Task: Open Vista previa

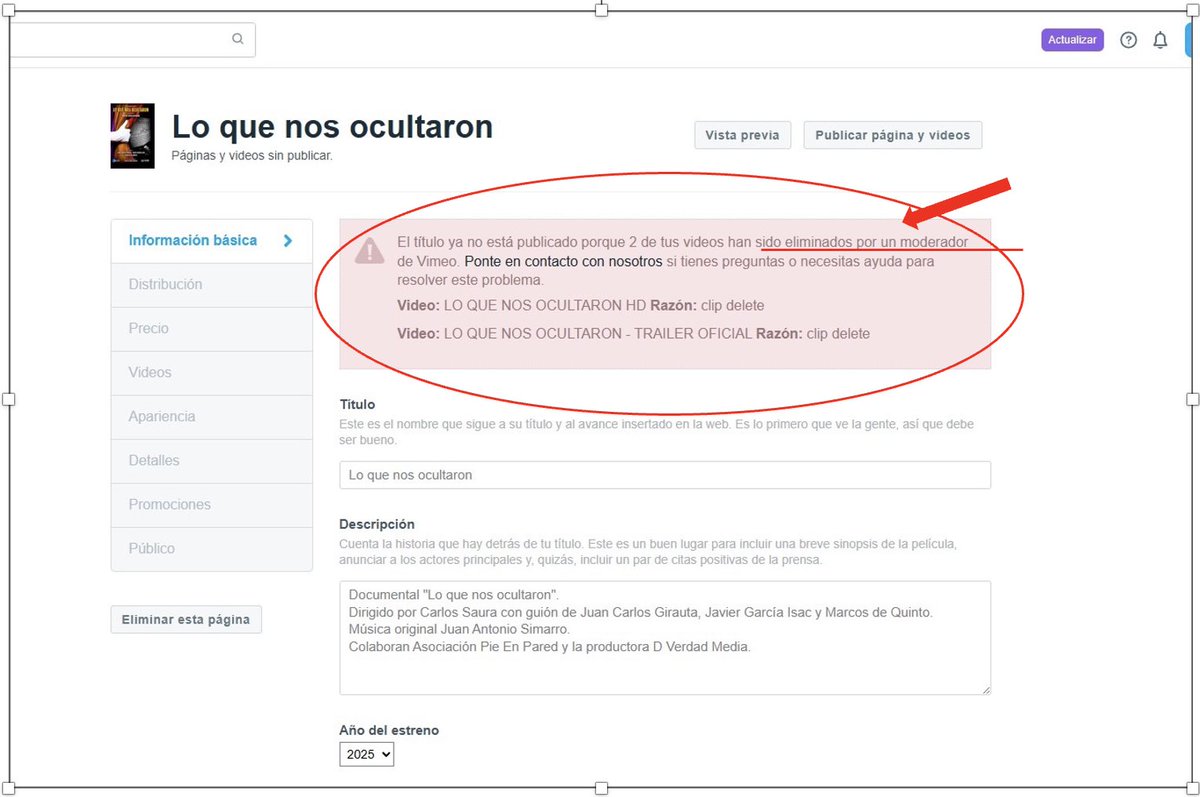Action: [x=743, y=135]
